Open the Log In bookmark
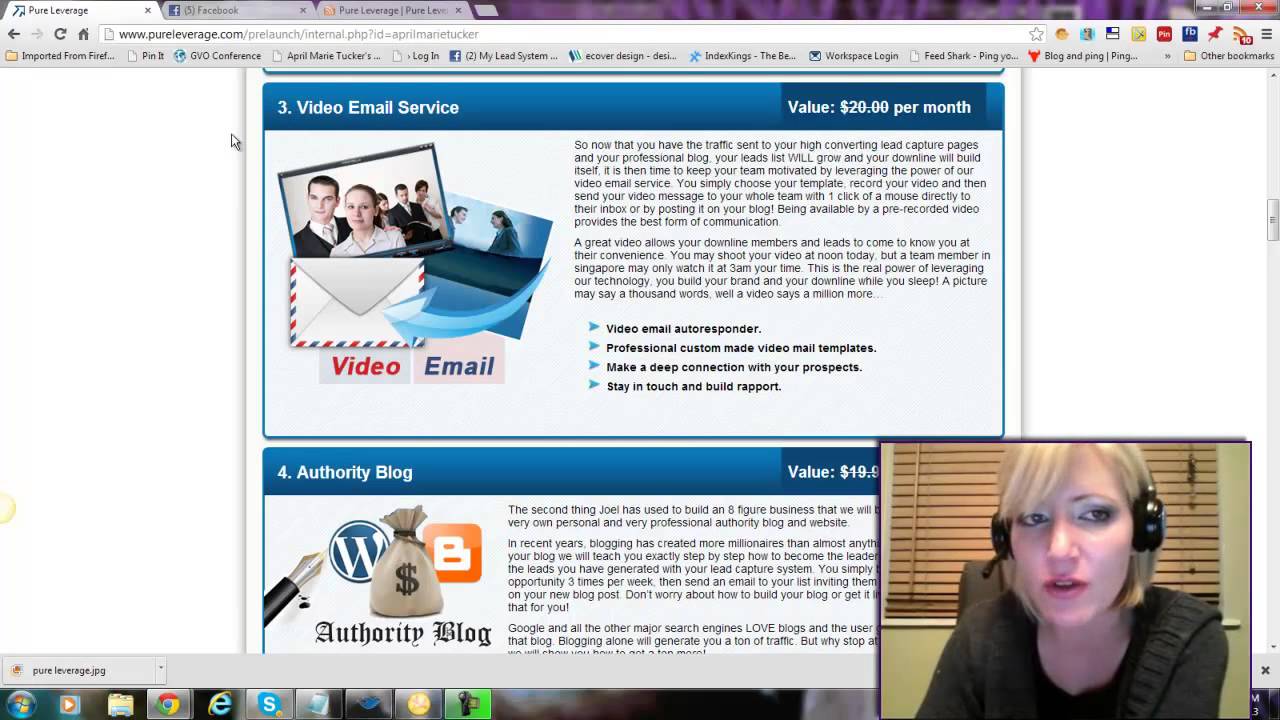This screenshot has height=720, width=1280. click(417, 56)
